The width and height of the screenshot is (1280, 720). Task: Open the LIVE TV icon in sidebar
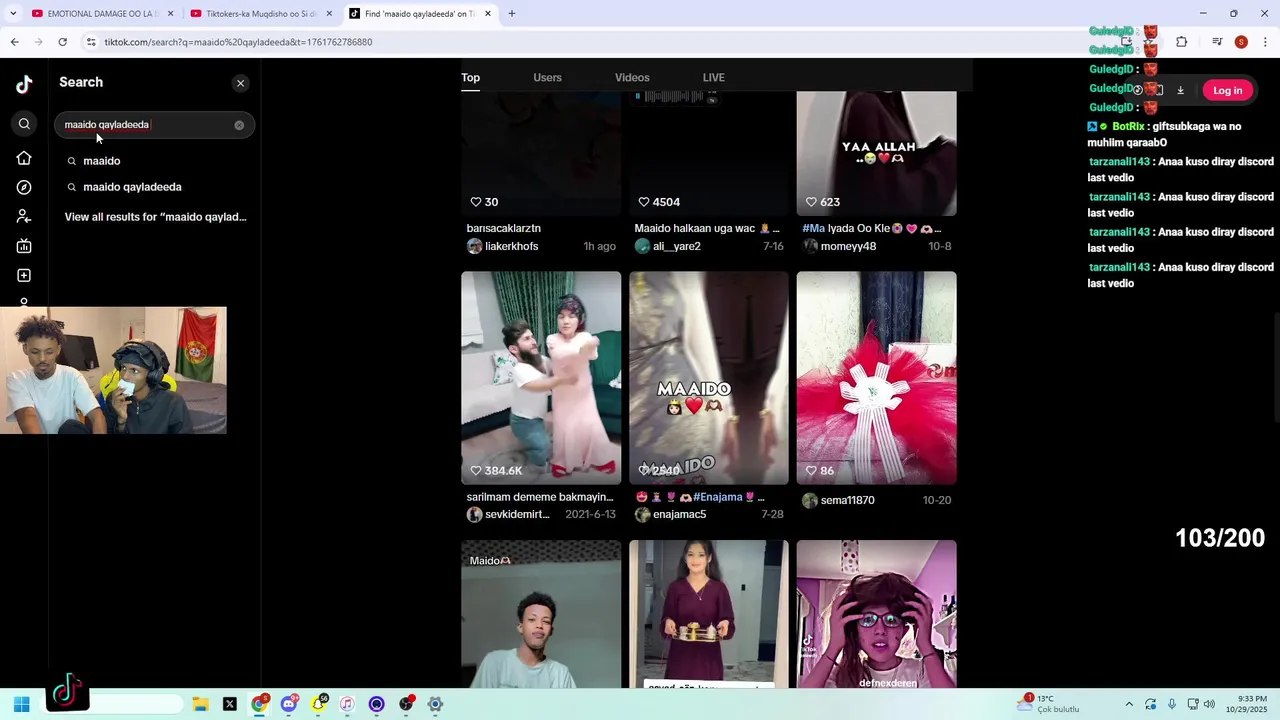click(24, 246)
